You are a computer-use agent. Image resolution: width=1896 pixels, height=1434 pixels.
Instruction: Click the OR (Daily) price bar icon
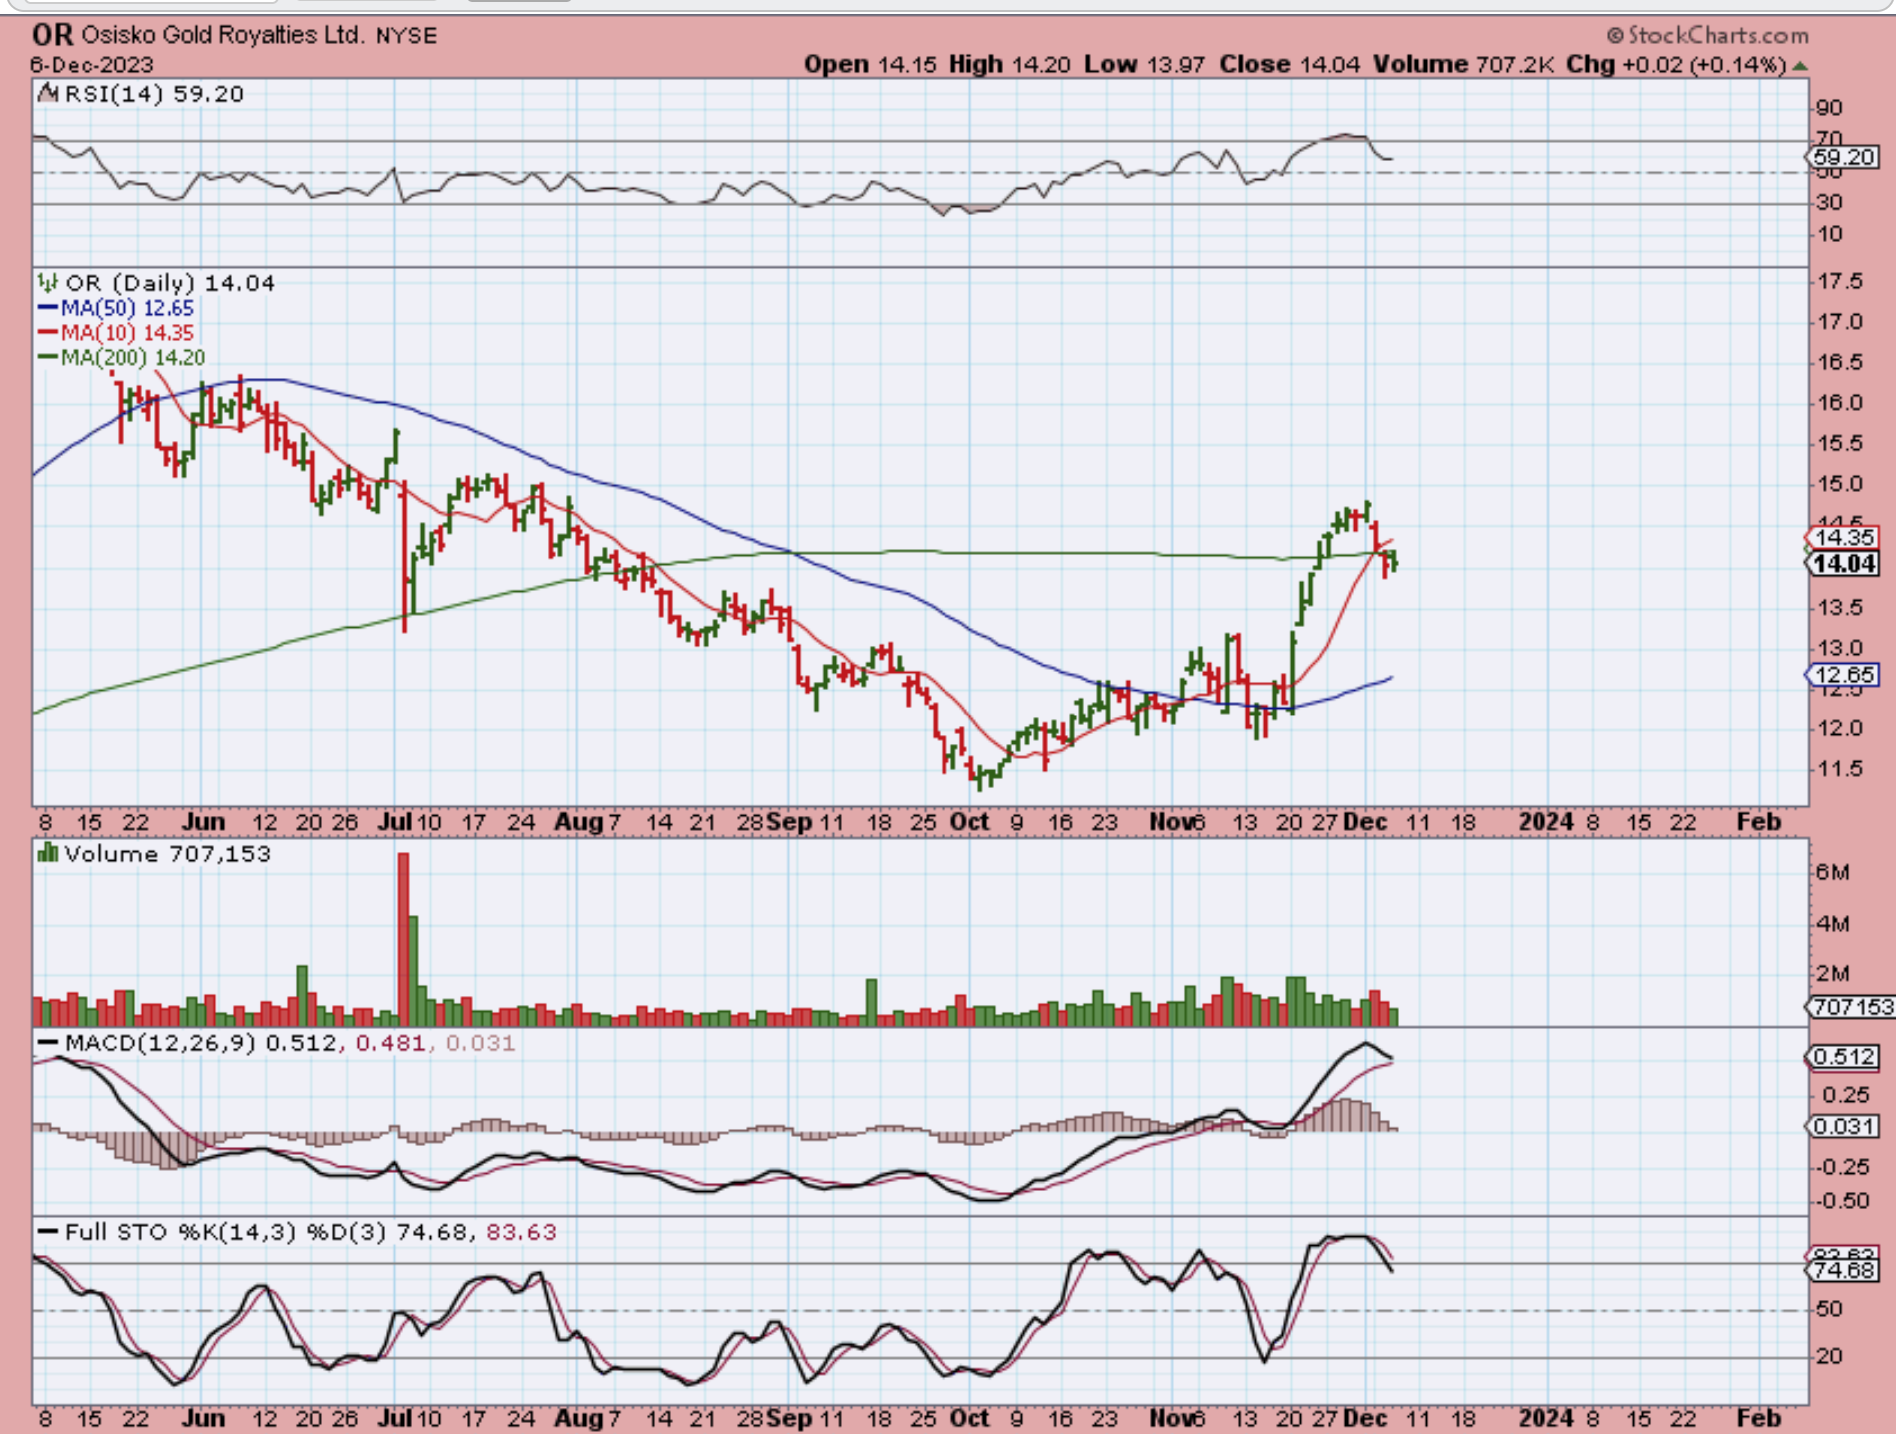click(x=47, y=282)
